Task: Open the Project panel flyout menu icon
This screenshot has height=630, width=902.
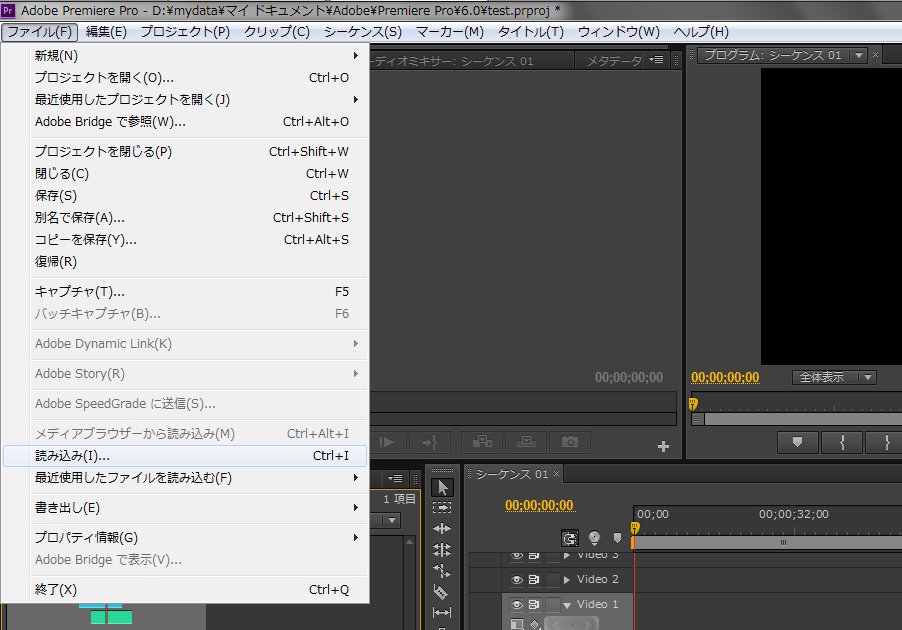Action: (x=395, y=478)
